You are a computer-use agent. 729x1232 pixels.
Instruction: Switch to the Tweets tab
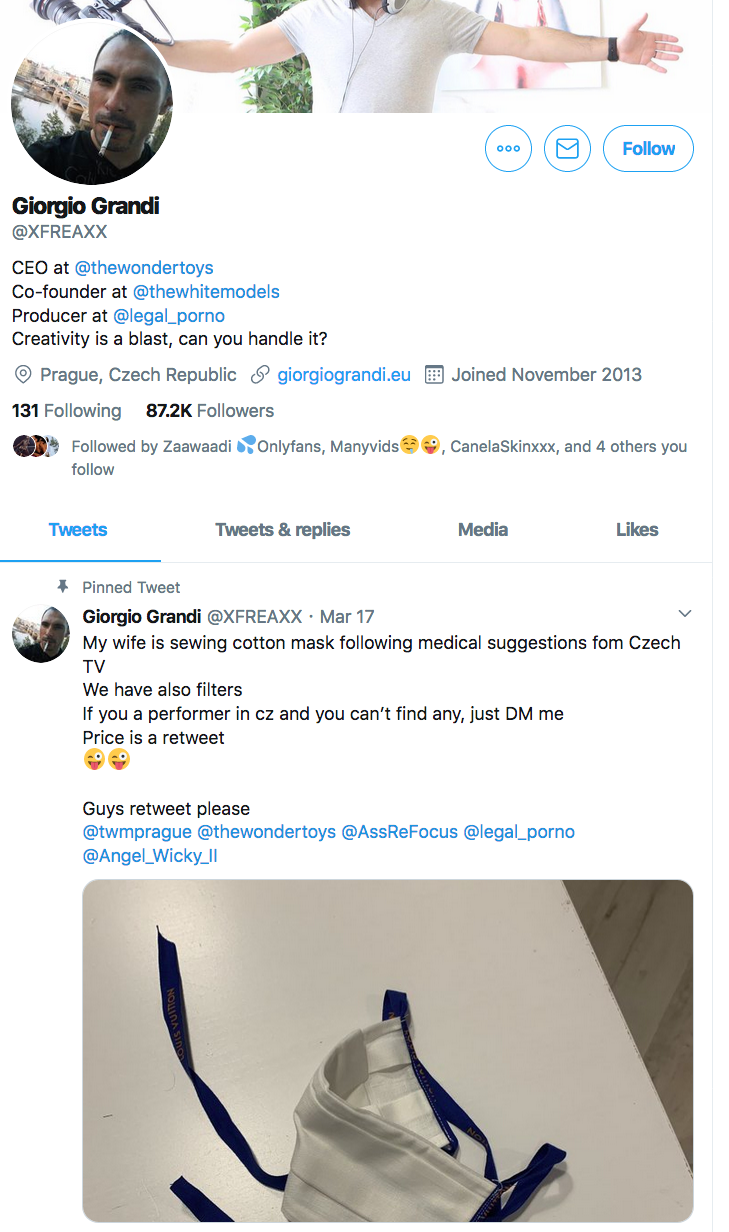(x=78, y=530)
